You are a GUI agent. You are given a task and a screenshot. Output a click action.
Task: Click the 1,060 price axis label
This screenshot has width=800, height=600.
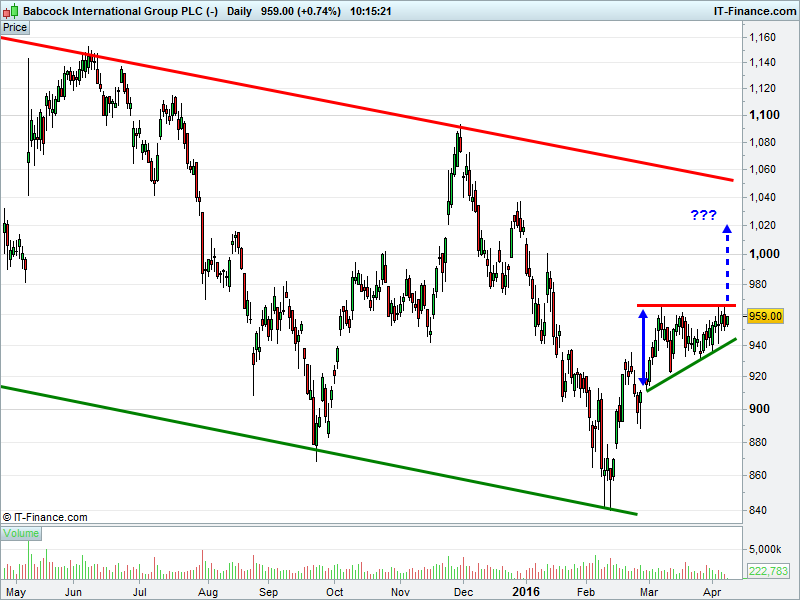tap(762, 169)
